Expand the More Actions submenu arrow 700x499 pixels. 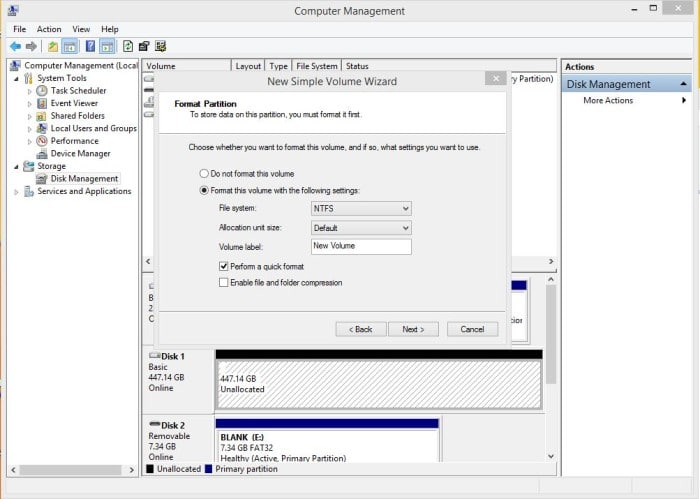[683, 100]
